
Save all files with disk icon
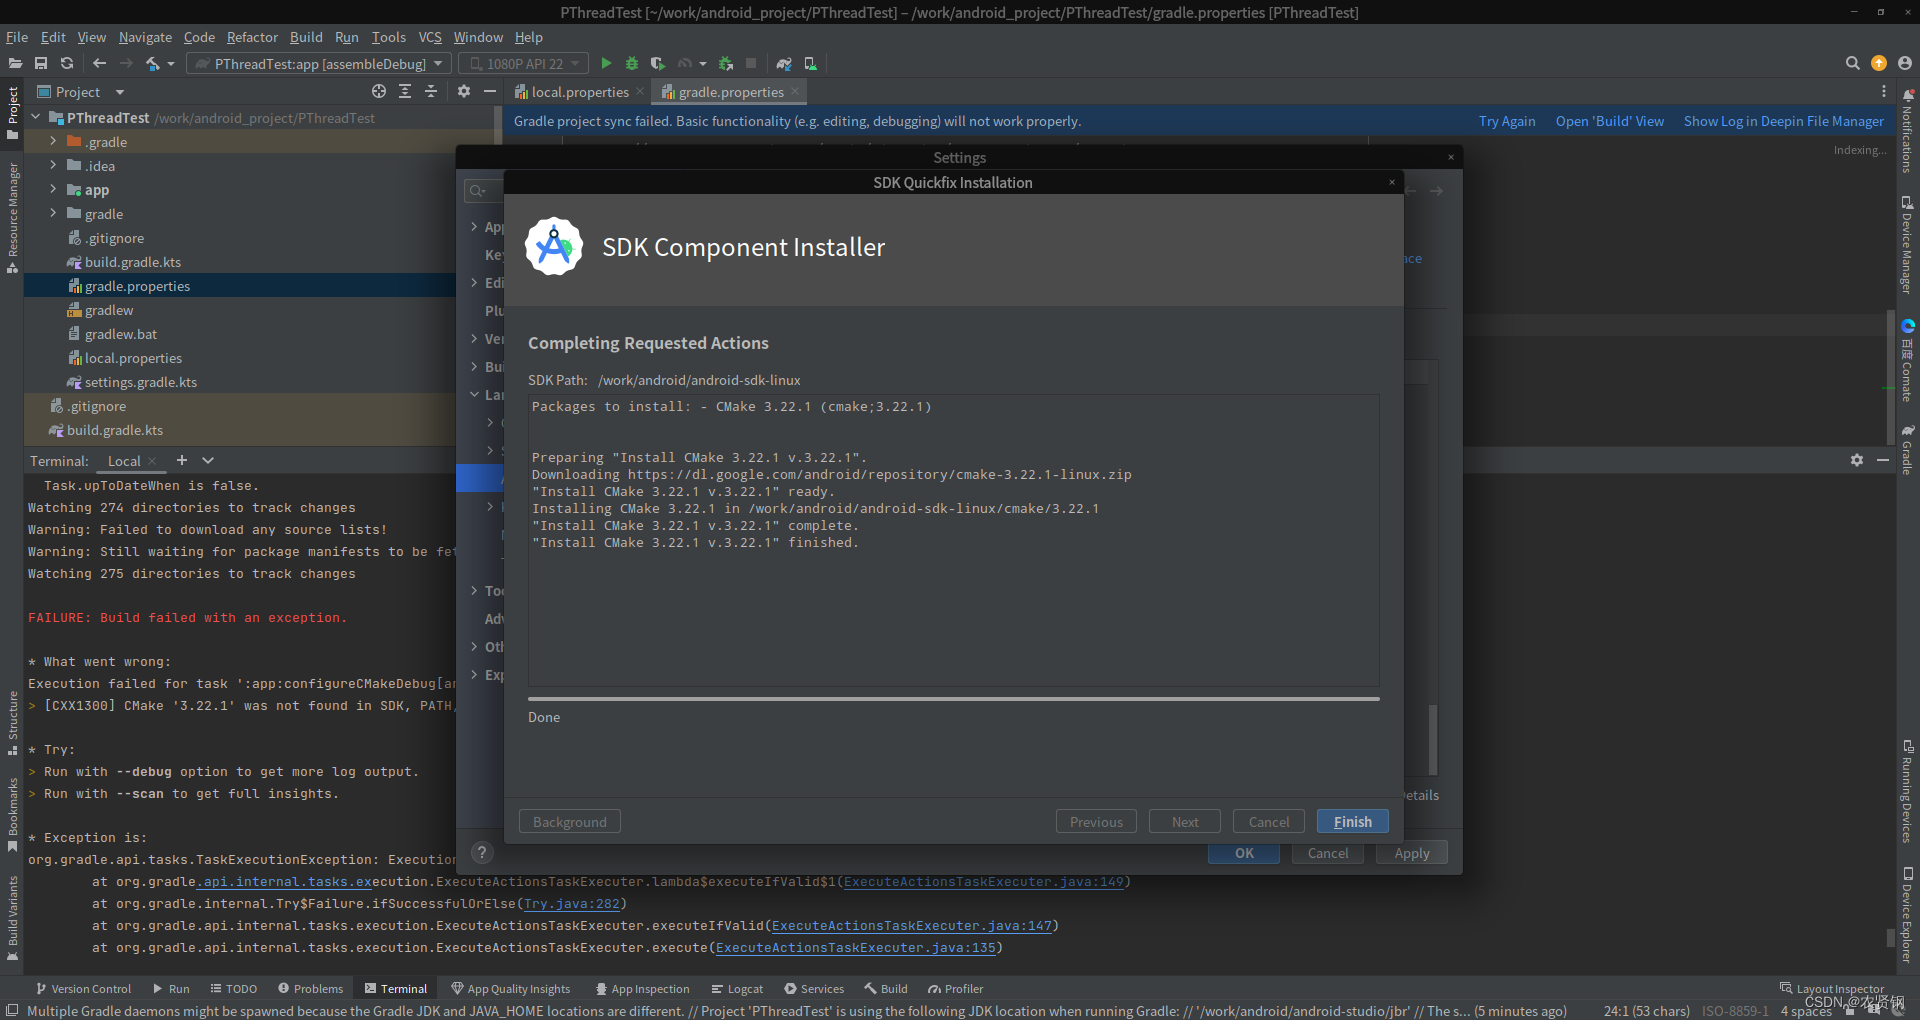tap(41, 63)
